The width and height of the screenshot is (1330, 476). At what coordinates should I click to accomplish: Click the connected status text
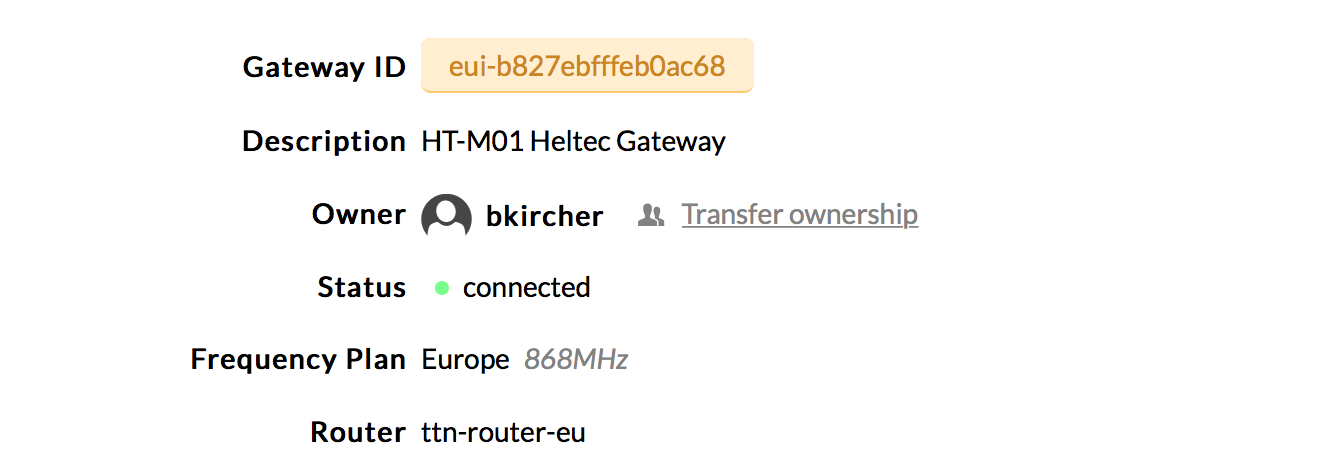pyautogui.click(x=527, y=287)
